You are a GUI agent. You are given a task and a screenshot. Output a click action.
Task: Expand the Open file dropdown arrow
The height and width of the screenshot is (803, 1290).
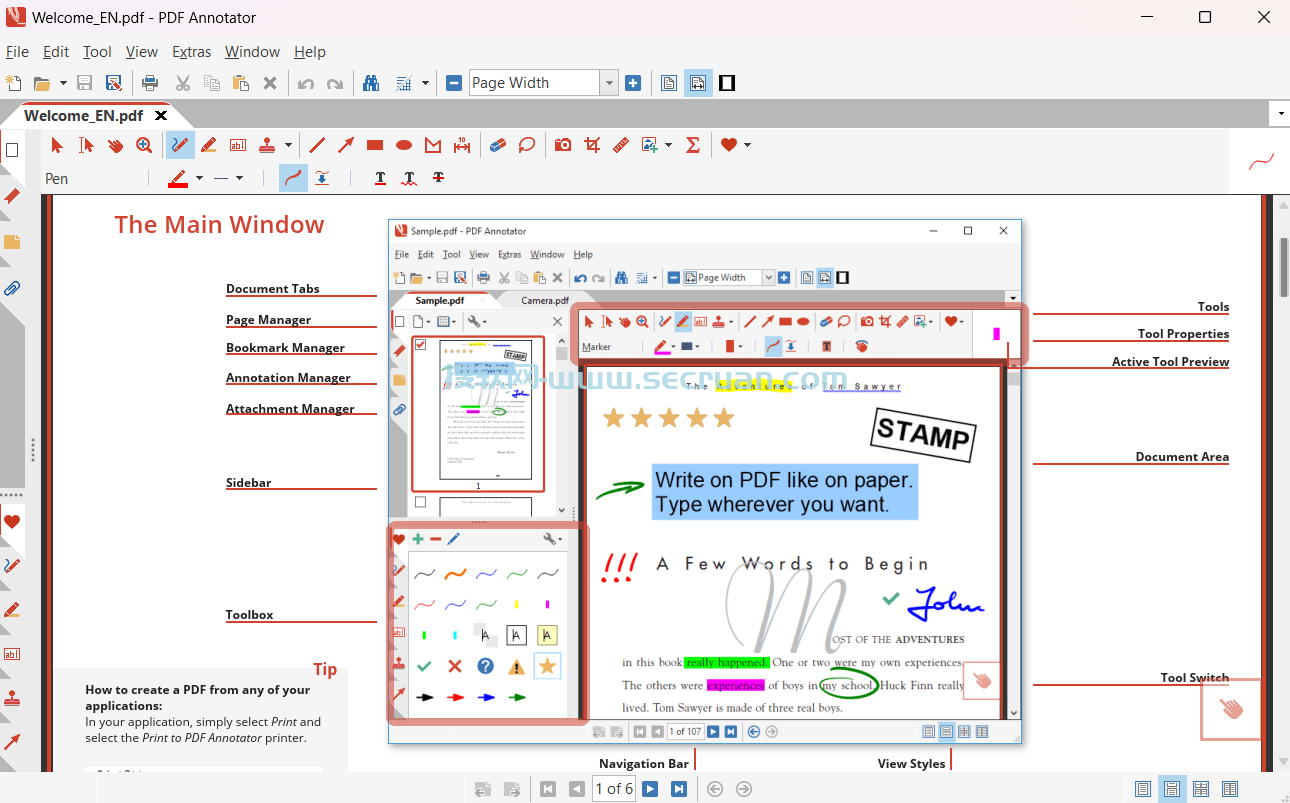63,83
